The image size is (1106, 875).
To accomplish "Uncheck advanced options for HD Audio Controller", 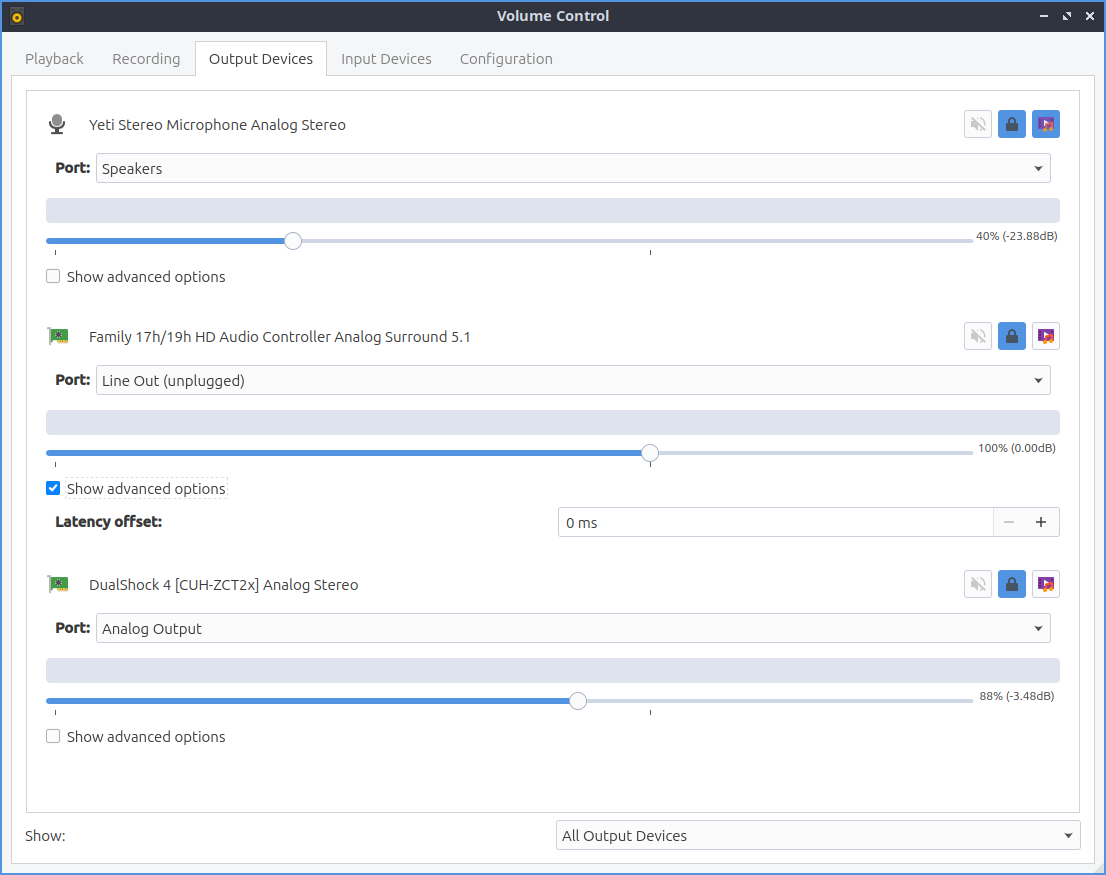I will (x=54, y=489).
